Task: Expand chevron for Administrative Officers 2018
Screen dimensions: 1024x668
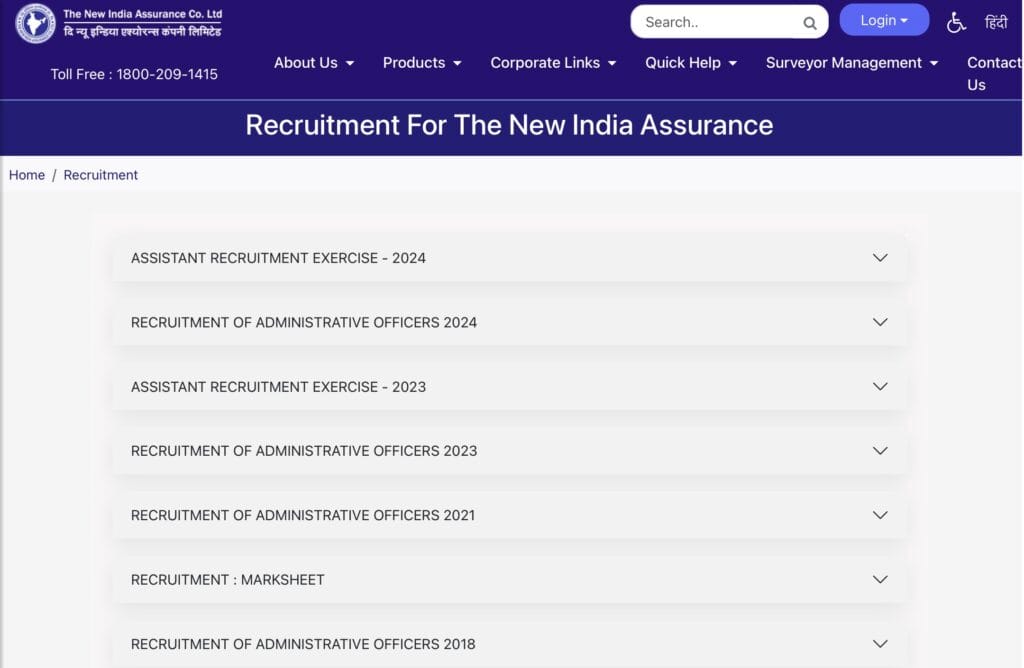Action: 880,644
